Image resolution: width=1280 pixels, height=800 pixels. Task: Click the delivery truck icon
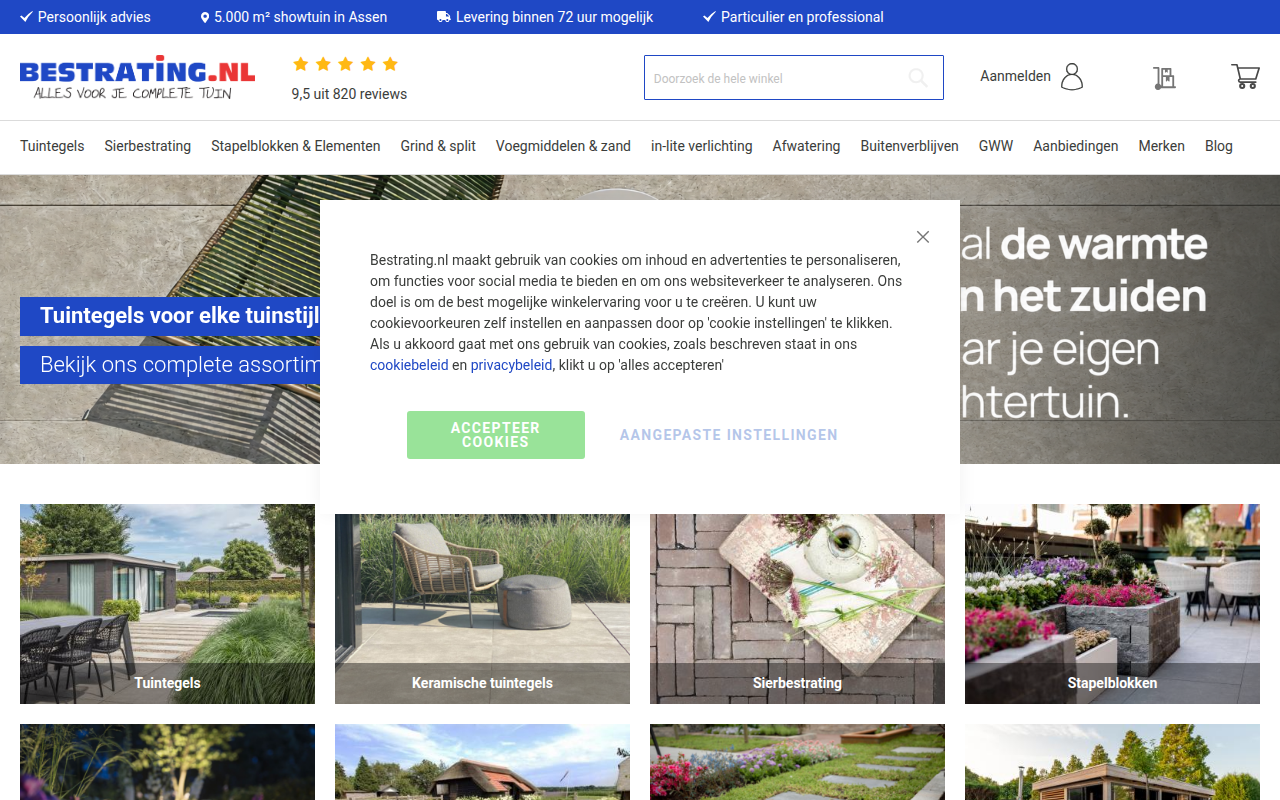pyautogui.click(x=444, y=17)
